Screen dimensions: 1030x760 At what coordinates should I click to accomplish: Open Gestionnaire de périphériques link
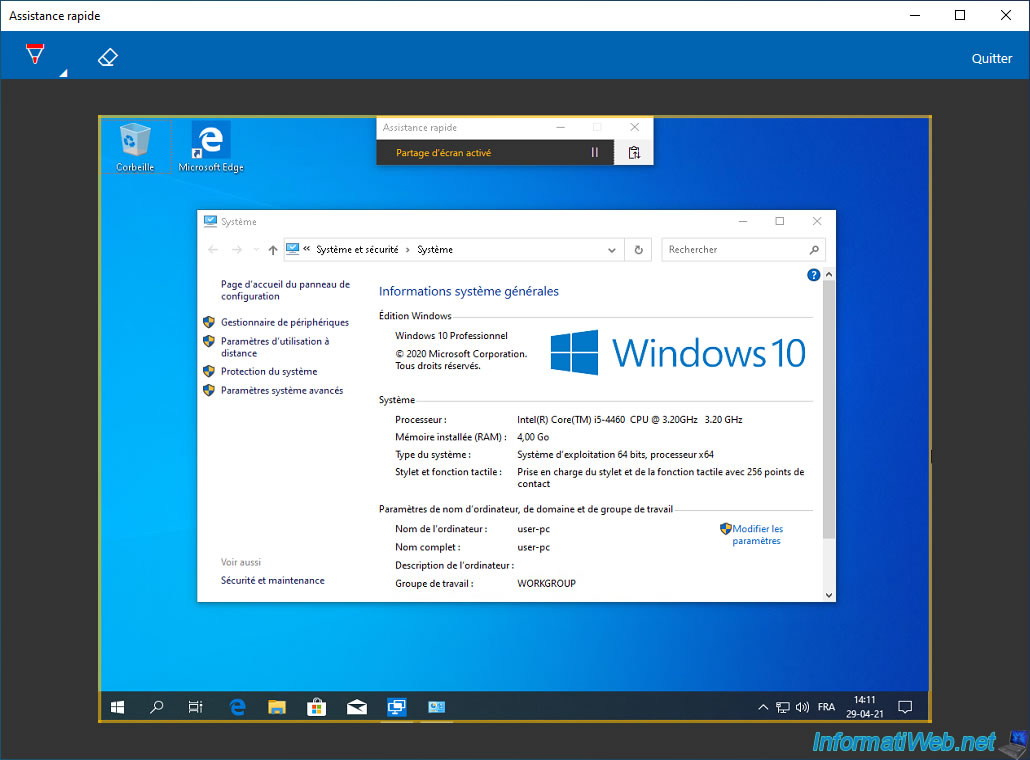[284, 322]
